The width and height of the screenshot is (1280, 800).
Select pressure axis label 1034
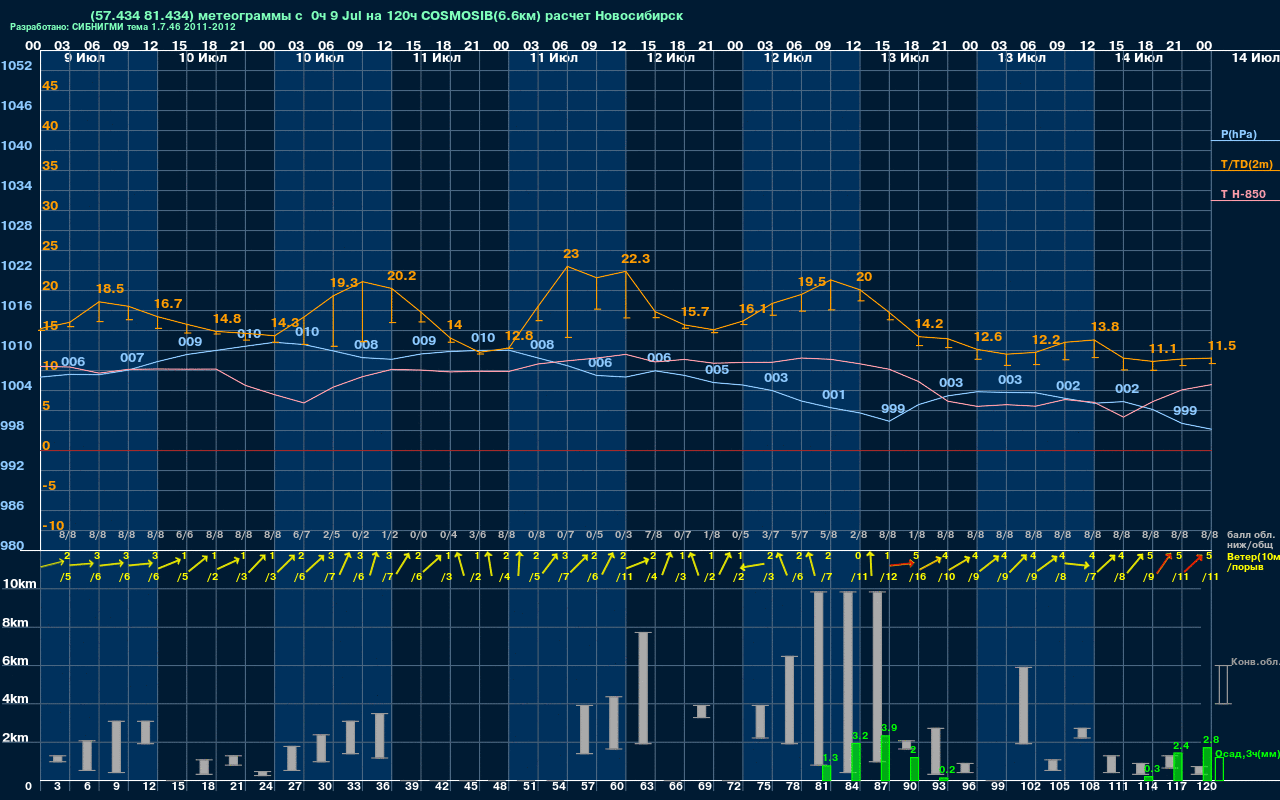15,186
